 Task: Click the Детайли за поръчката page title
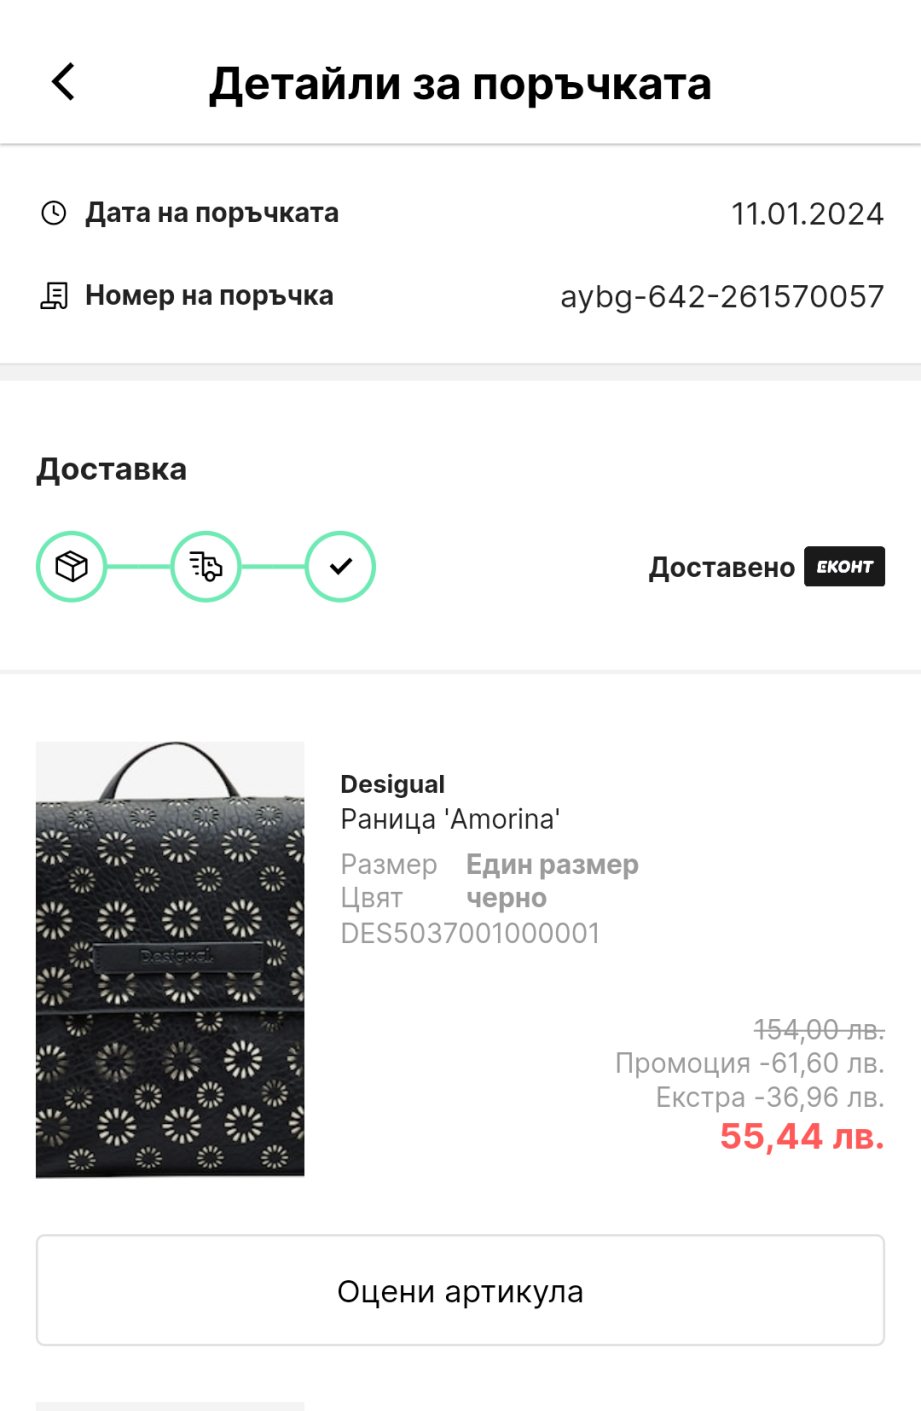click(460, 84)
